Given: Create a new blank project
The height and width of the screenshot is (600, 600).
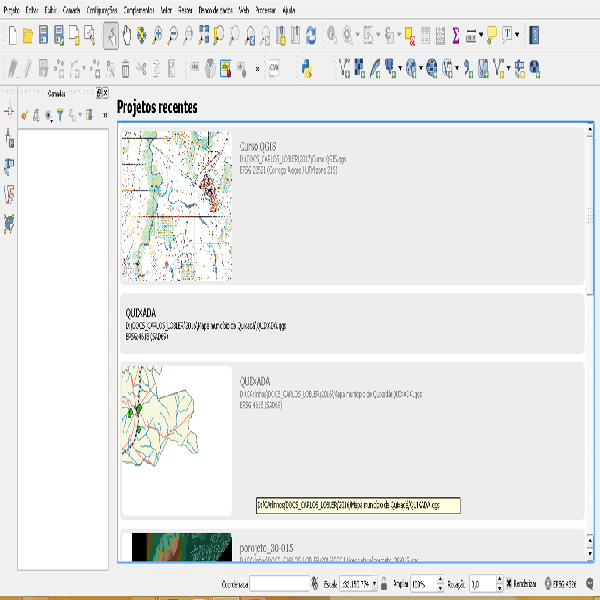Looking at the screenshot, I should pos(13,35).
